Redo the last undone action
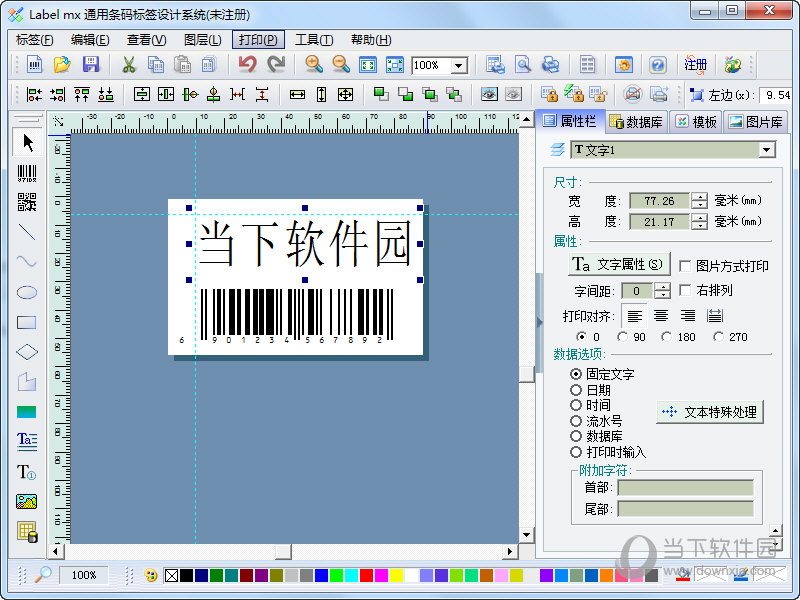 (x=277, y=64)
